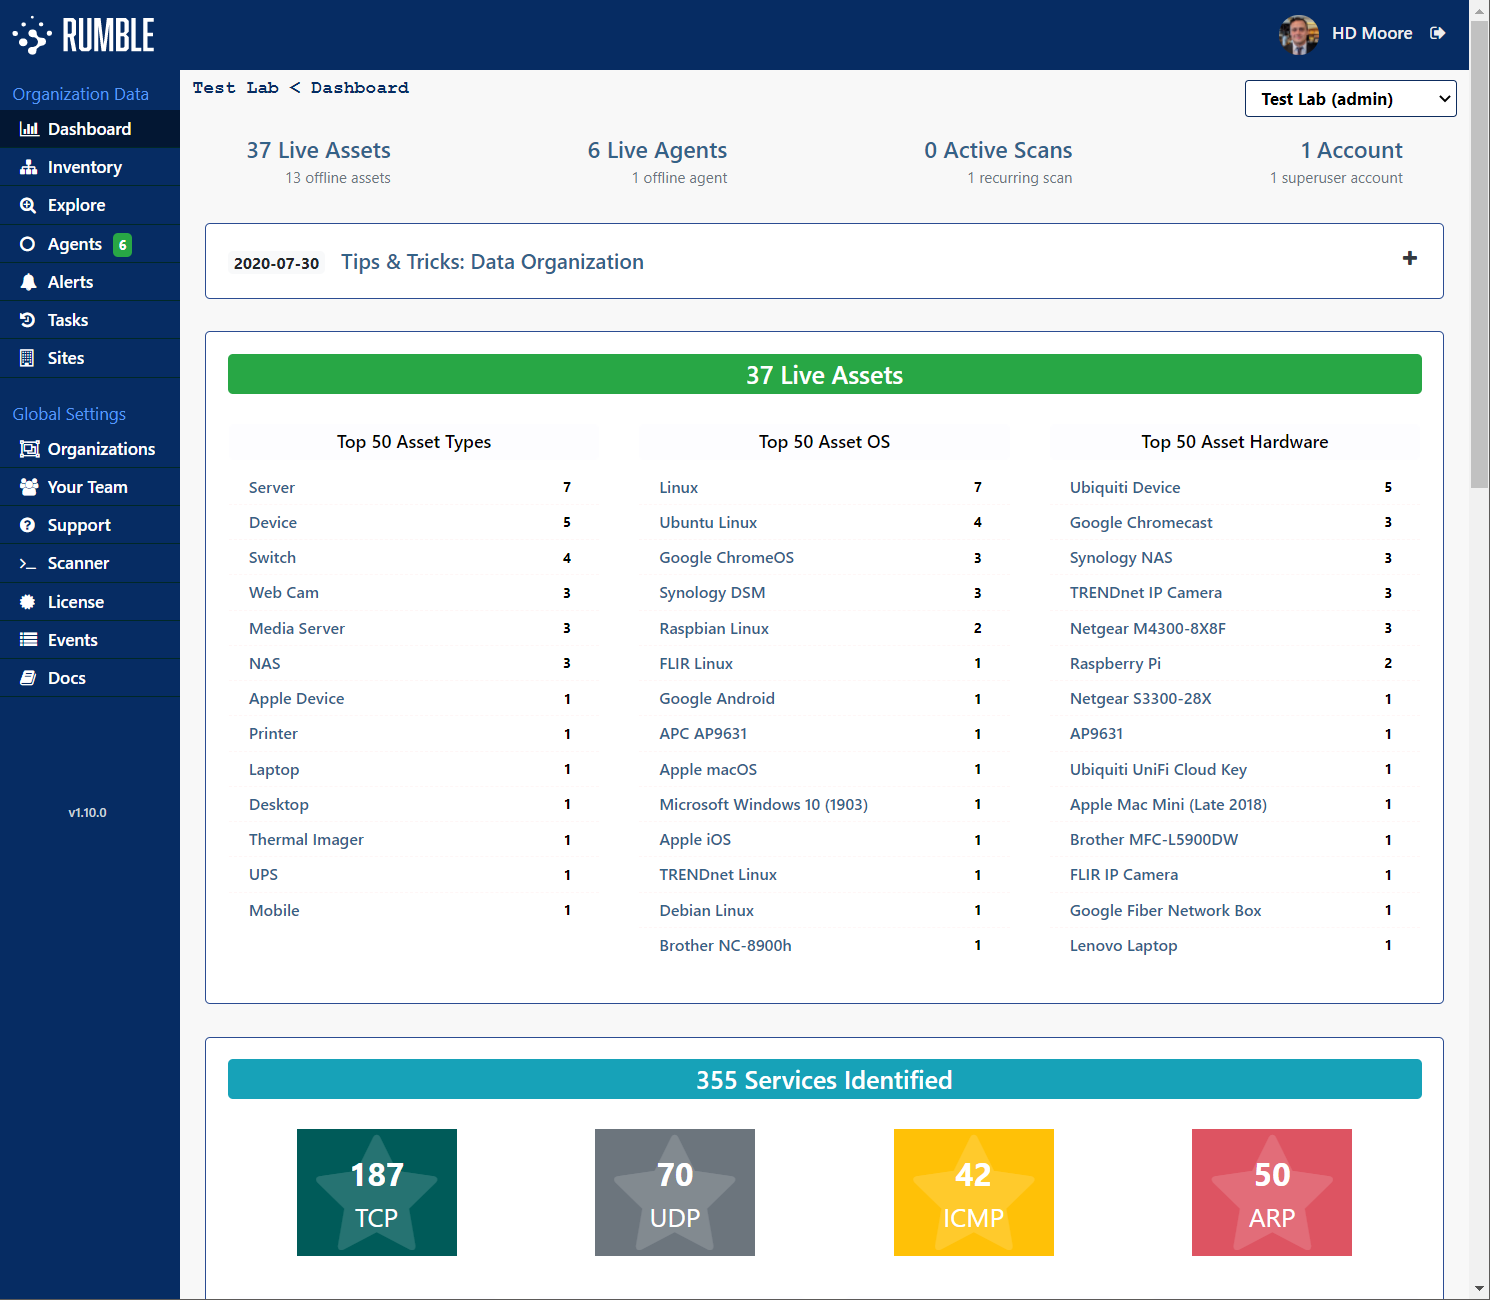Click the HD Moore profile picture
Viewport: 1490px width, 1300px height.
[1298, 33]
